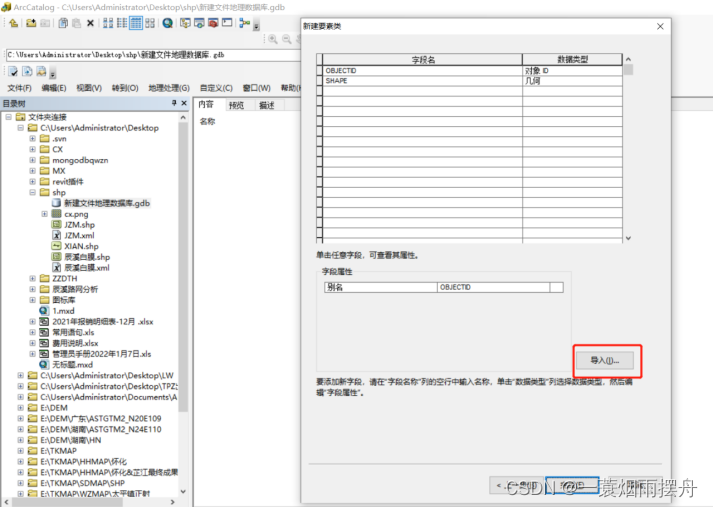This screenshot has height=507, width=713.
Task: Pin the 目录树 panel with pushpin
Action: [x=174, y=103]
